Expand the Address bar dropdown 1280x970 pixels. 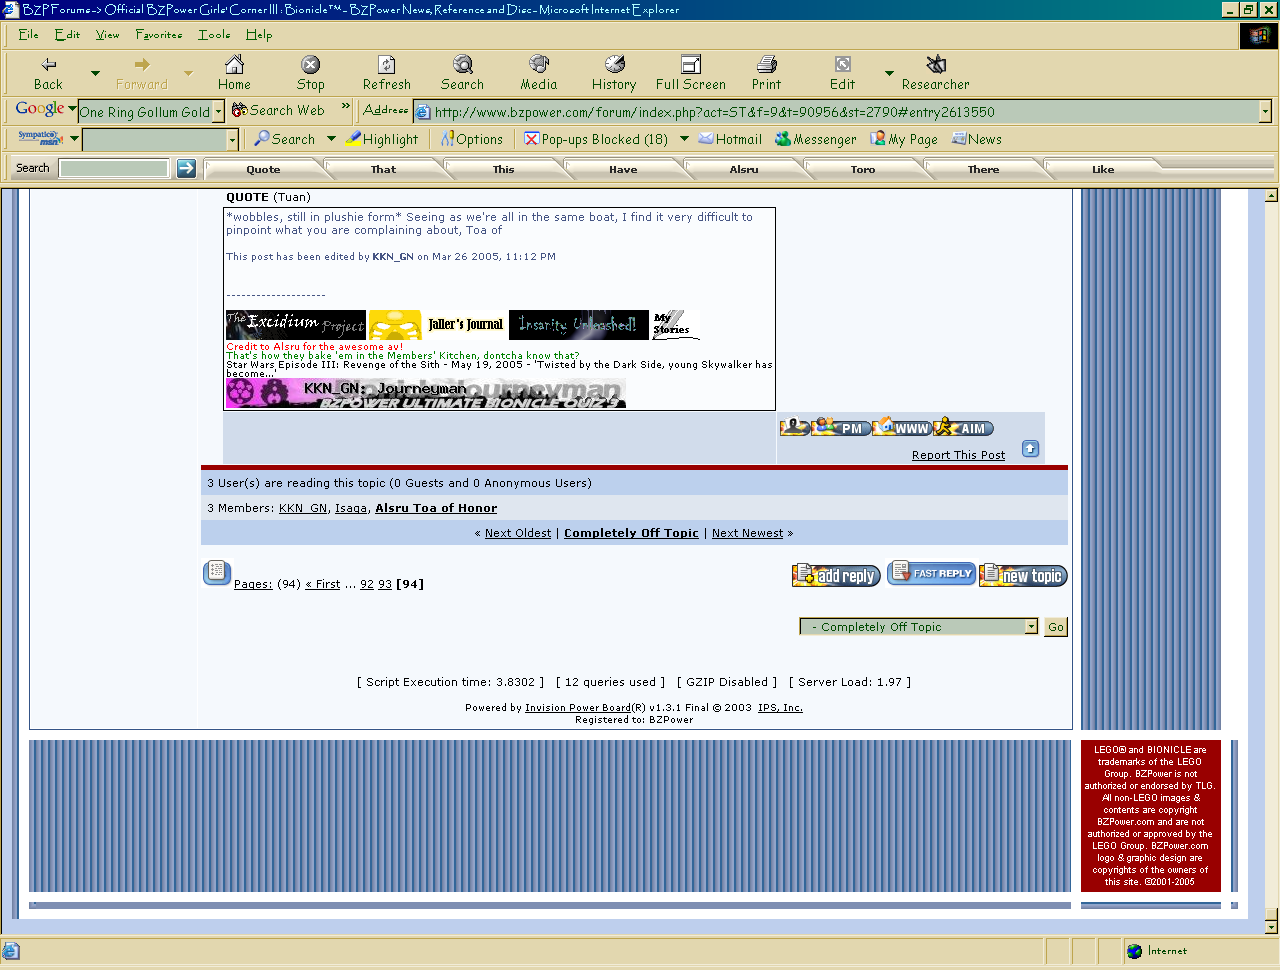coord(1265,112)
